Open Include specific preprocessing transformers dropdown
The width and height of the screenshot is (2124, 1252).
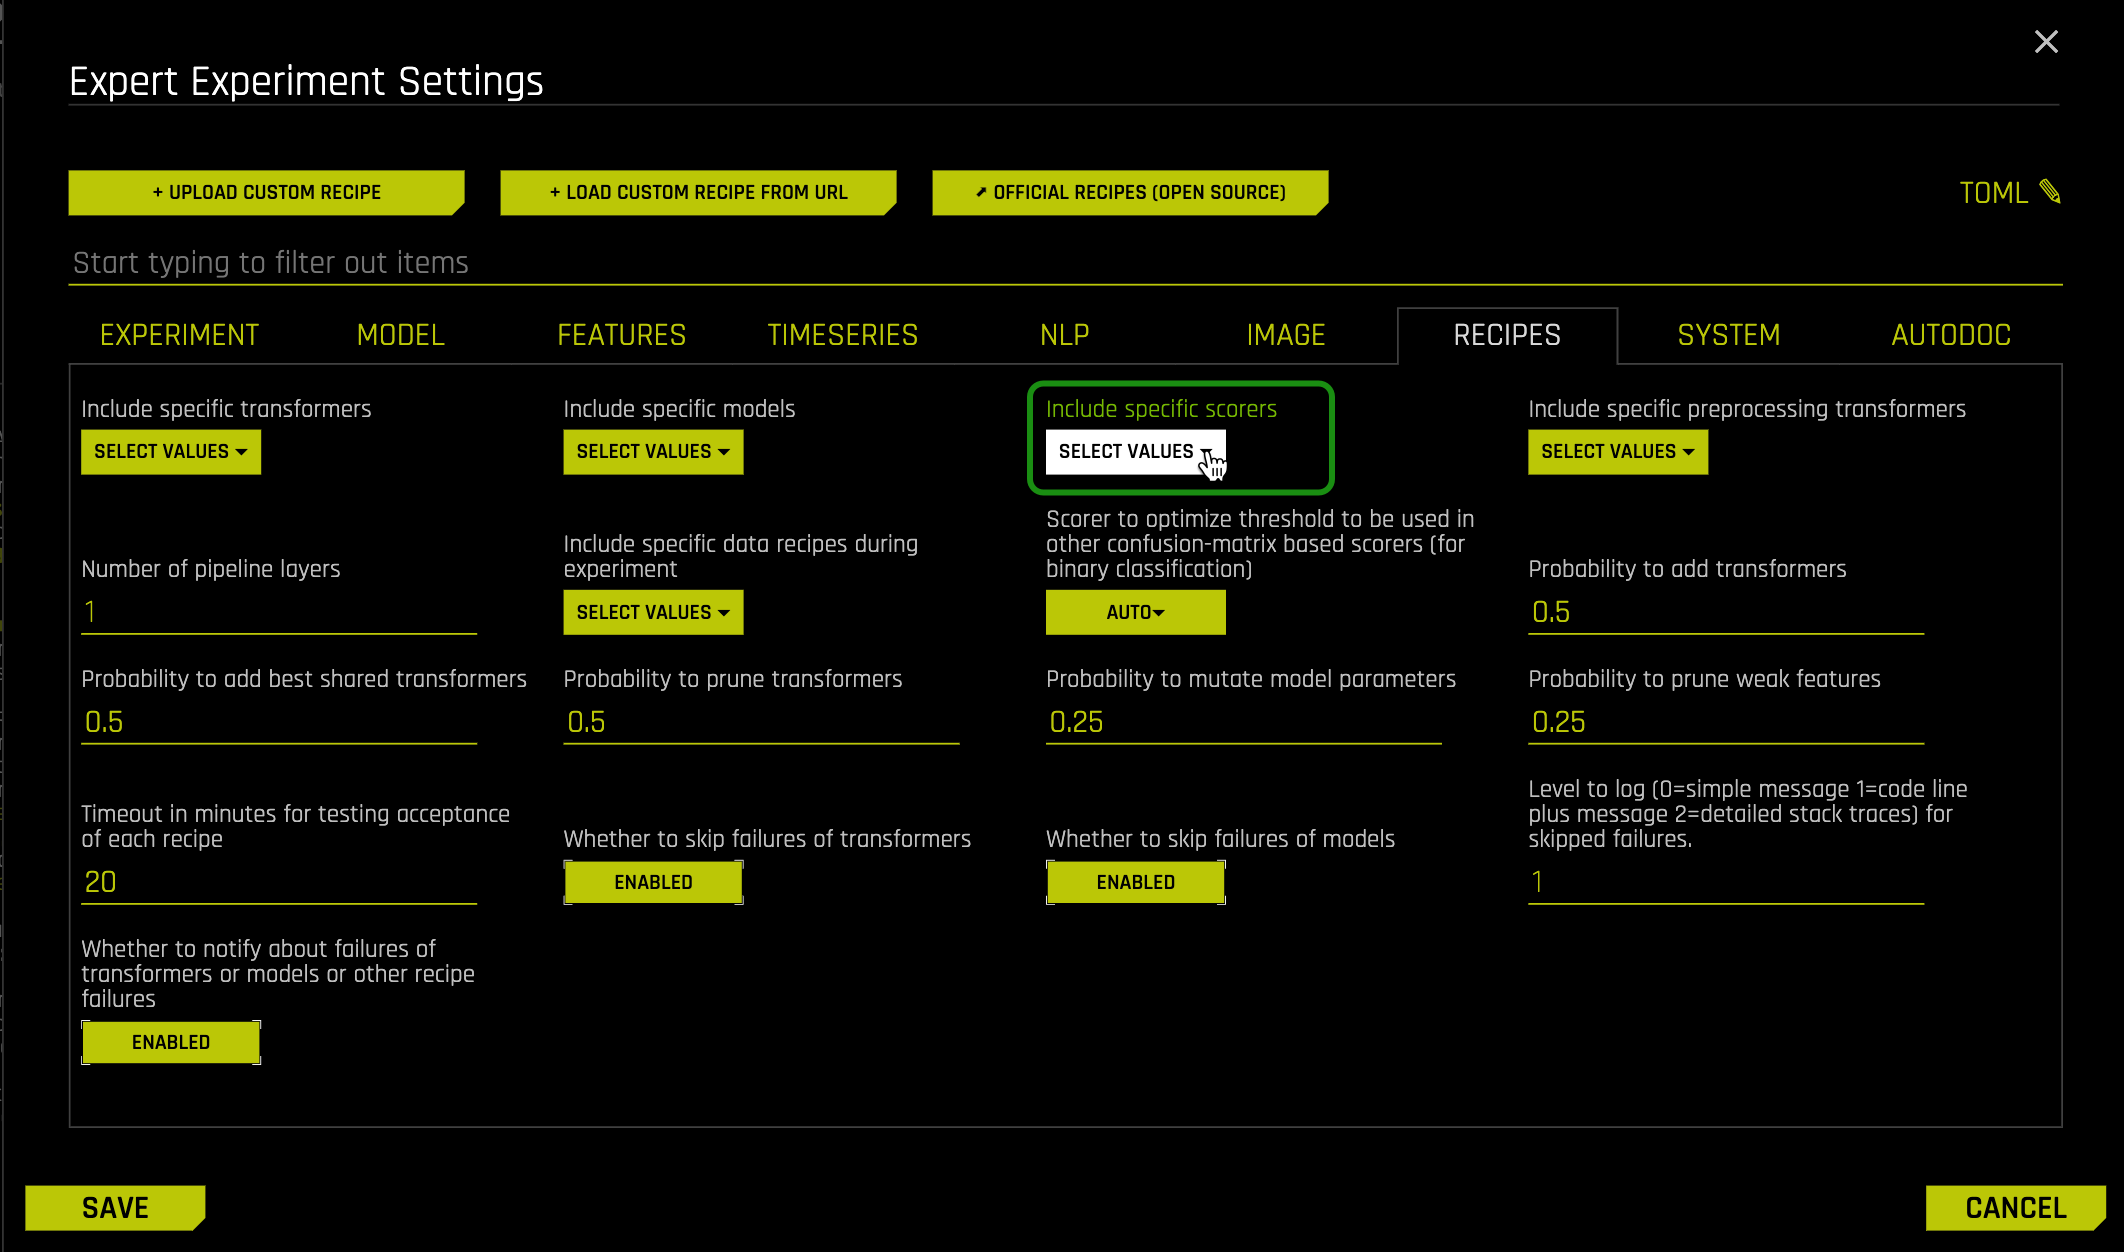click(x=1618, y=452)
